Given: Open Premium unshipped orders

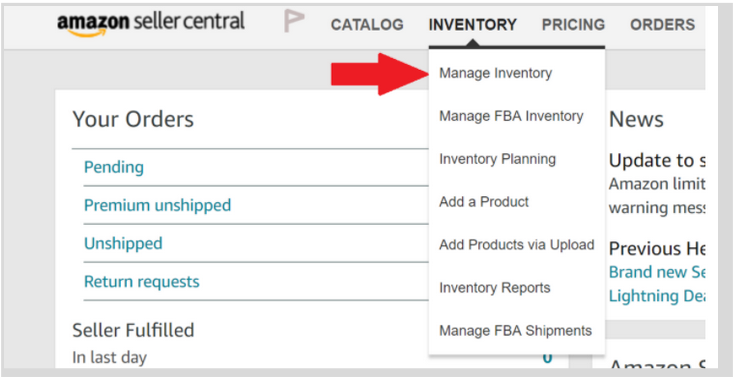Looking at the screenshot, I should click(x=158, y=205).
